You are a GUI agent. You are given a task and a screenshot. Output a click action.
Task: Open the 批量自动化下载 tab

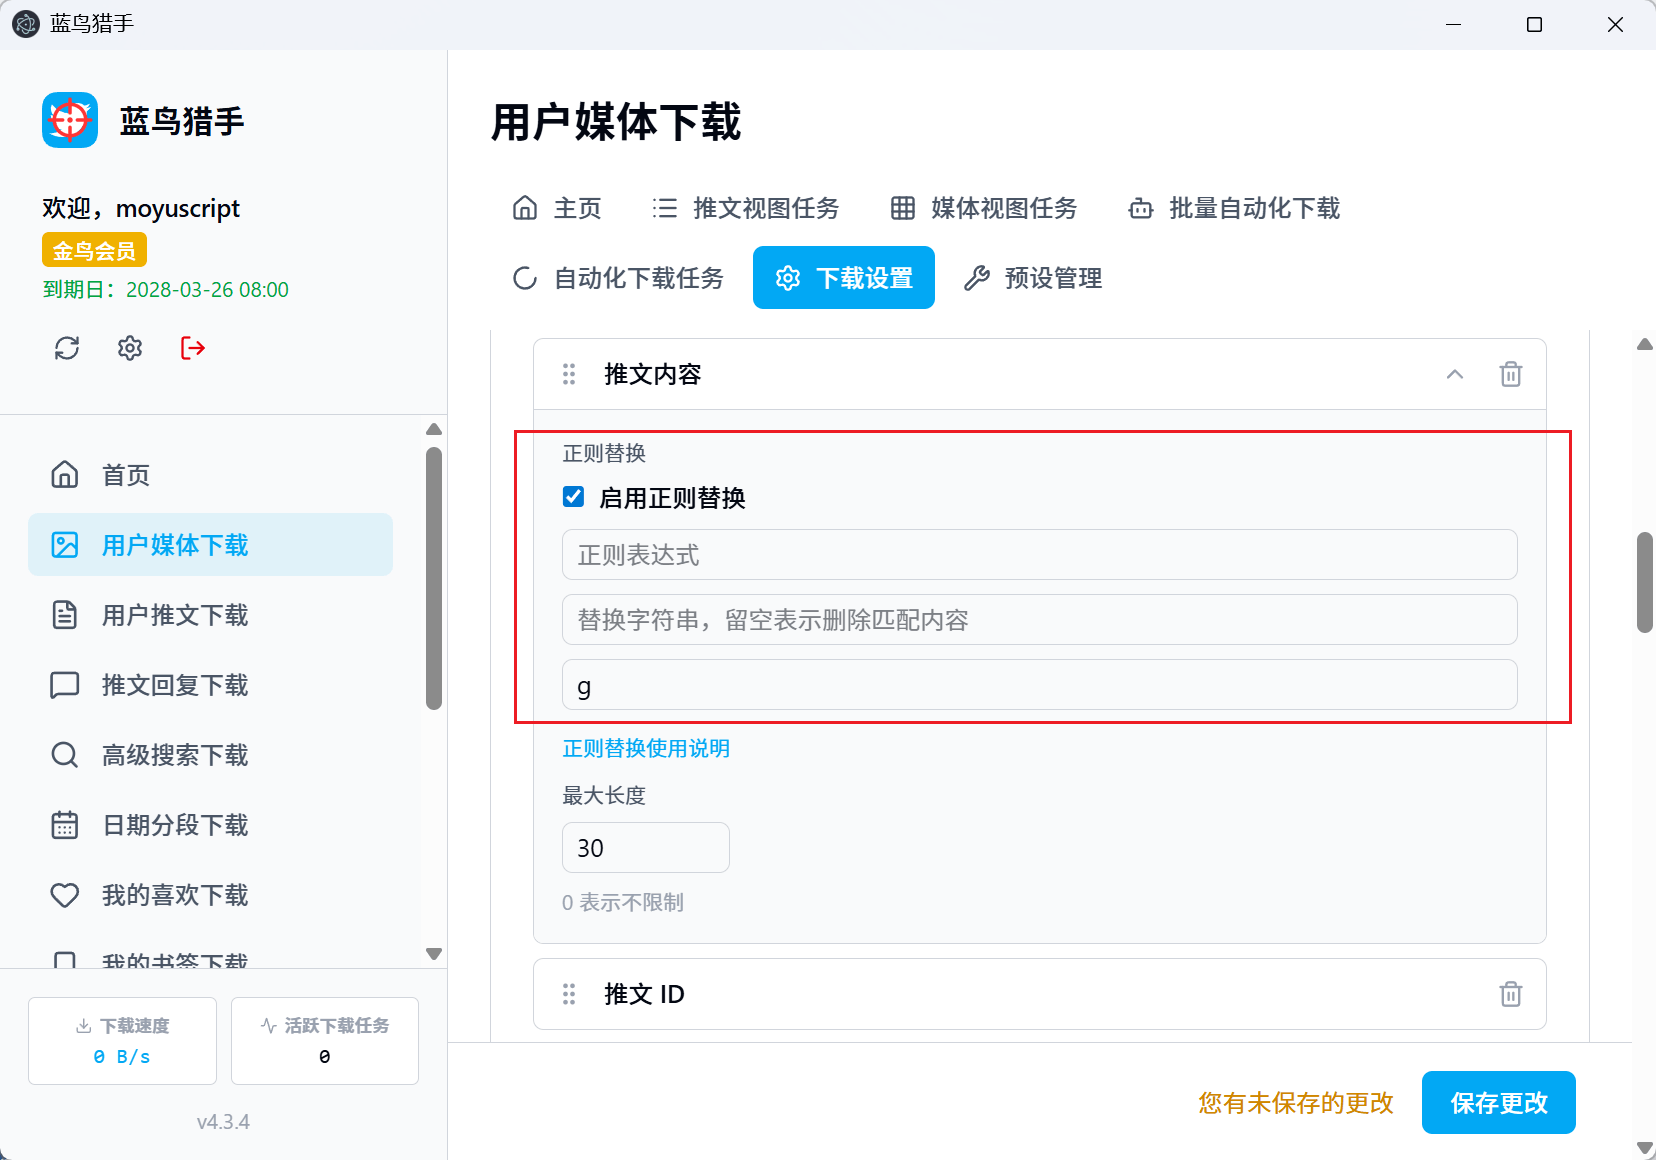(1234, 208)
